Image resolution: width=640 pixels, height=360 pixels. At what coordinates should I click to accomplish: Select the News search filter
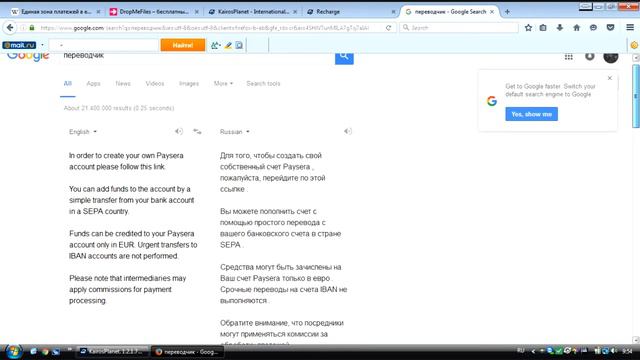[123, 83]
